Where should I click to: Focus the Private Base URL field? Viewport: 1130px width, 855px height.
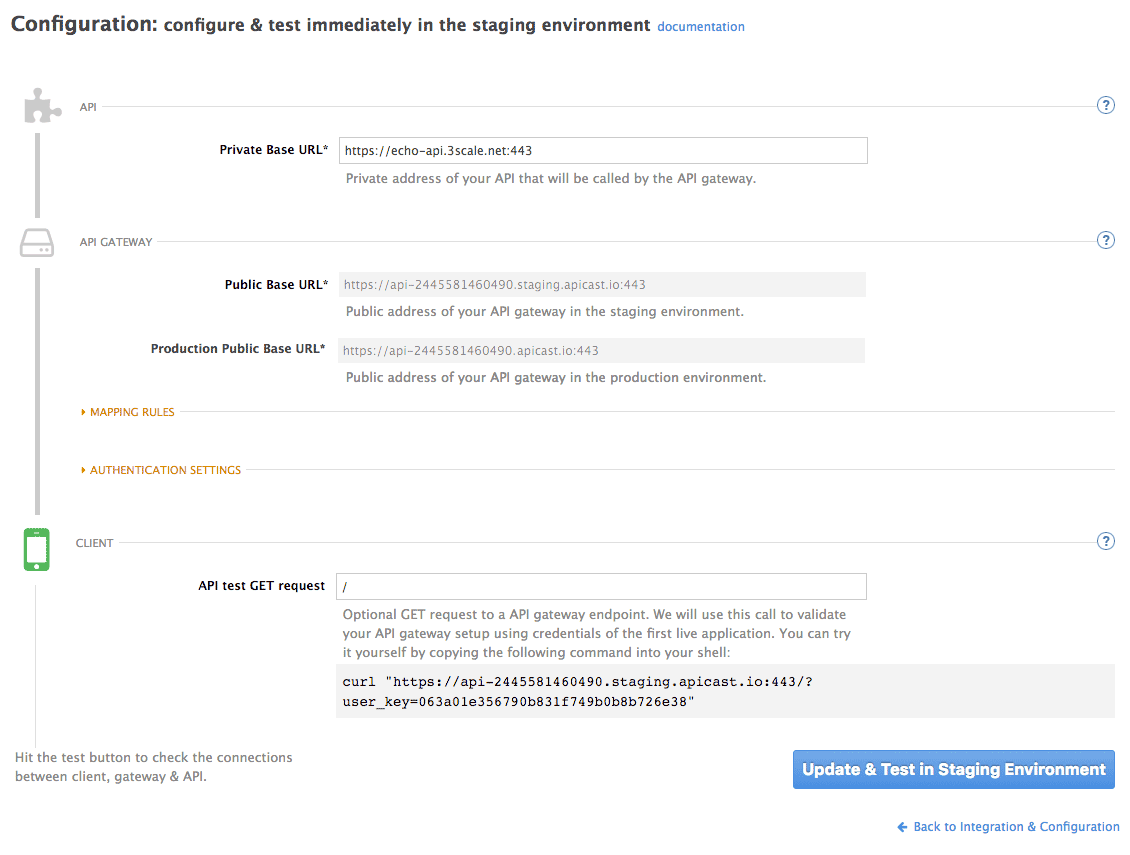coord(603,151)
